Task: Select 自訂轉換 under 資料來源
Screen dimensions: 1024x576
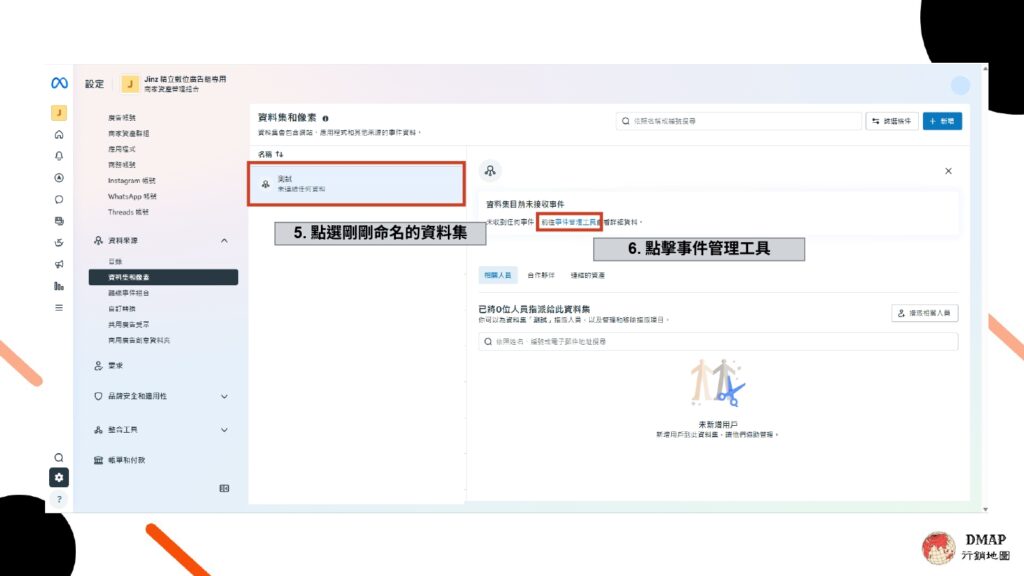Action: point(122,308)
